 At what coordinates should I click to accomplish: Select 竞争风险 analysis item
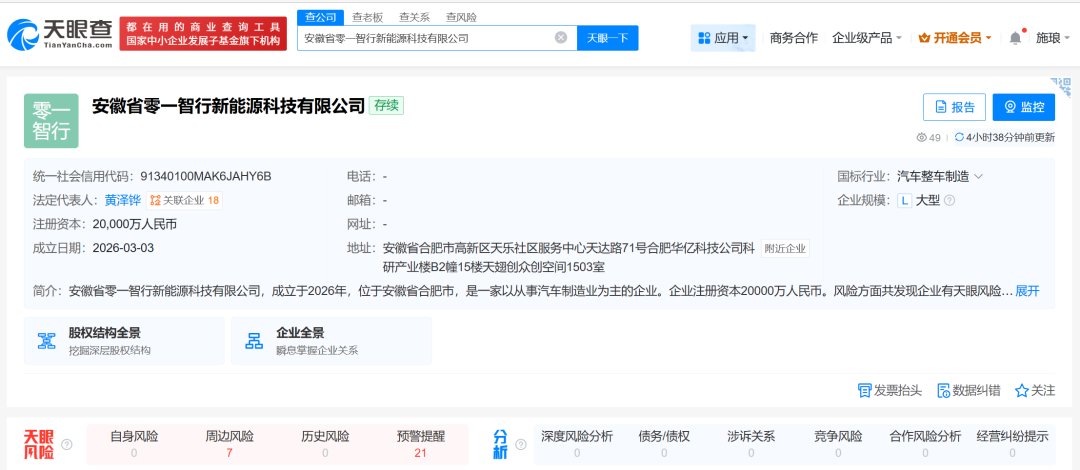(x=838, y=445)
